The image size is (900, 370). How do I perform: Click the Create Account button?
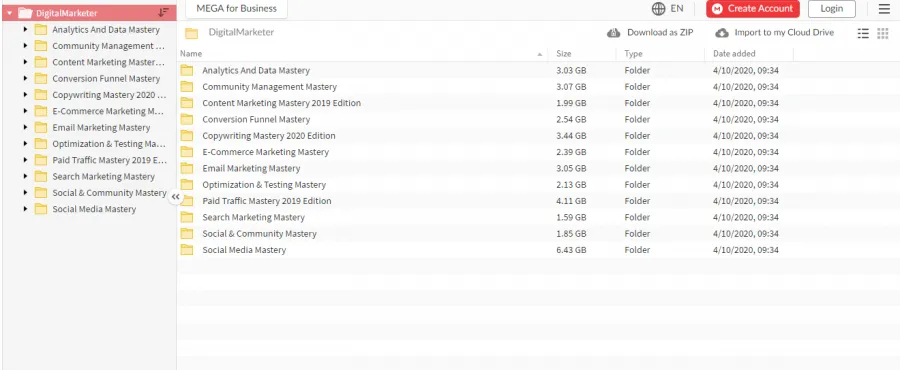click(x=752, y=9)
